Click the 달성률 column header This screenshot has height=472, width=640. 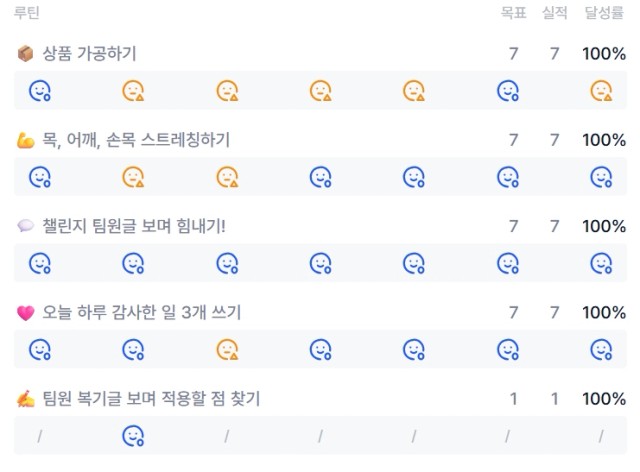pyautogui.click(x=604, y=13)
